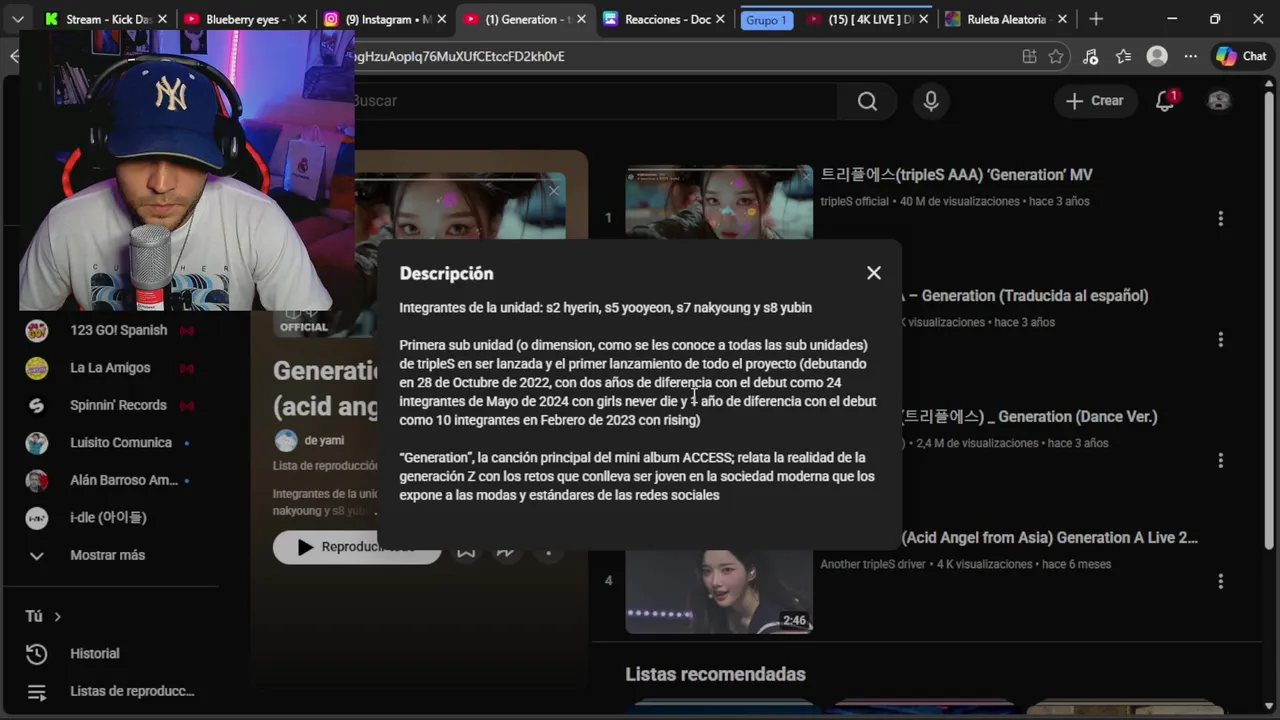
Task: Open Another tripleS driver channel link
Action: (873, 564)
